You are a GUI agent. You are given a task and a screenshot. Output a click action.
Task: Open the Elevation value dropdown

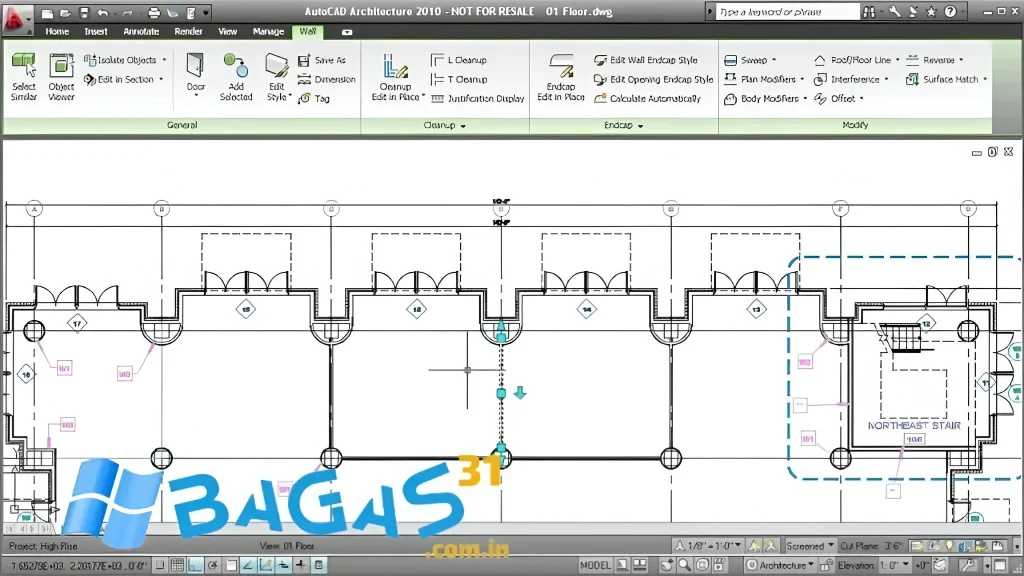pos(894,565)
